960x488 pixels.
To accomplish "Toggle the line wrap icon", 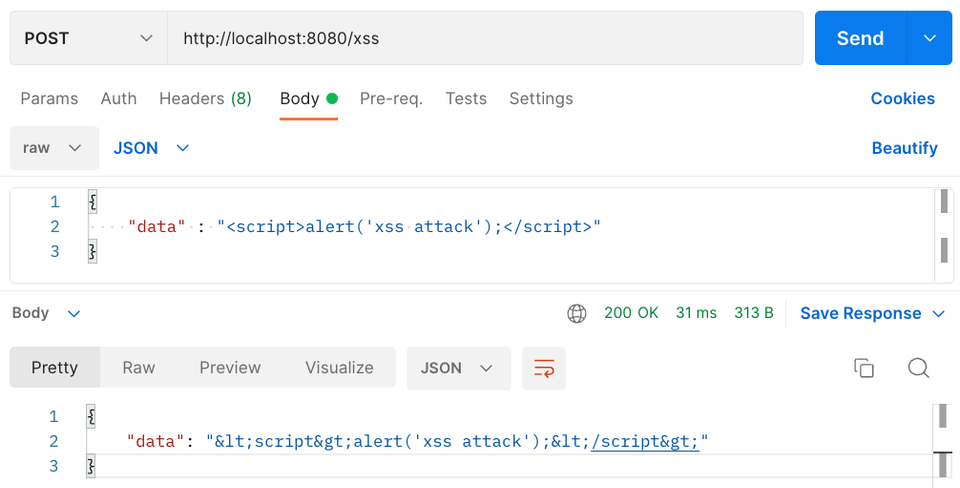I will 544,369.
